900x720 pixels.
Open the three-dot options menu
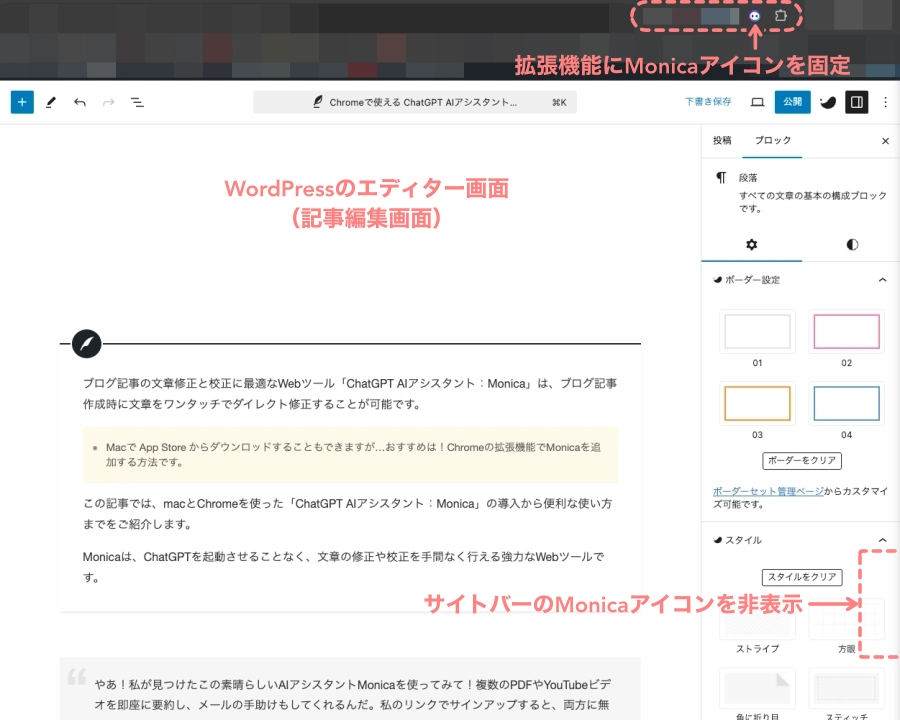[885, 102]
